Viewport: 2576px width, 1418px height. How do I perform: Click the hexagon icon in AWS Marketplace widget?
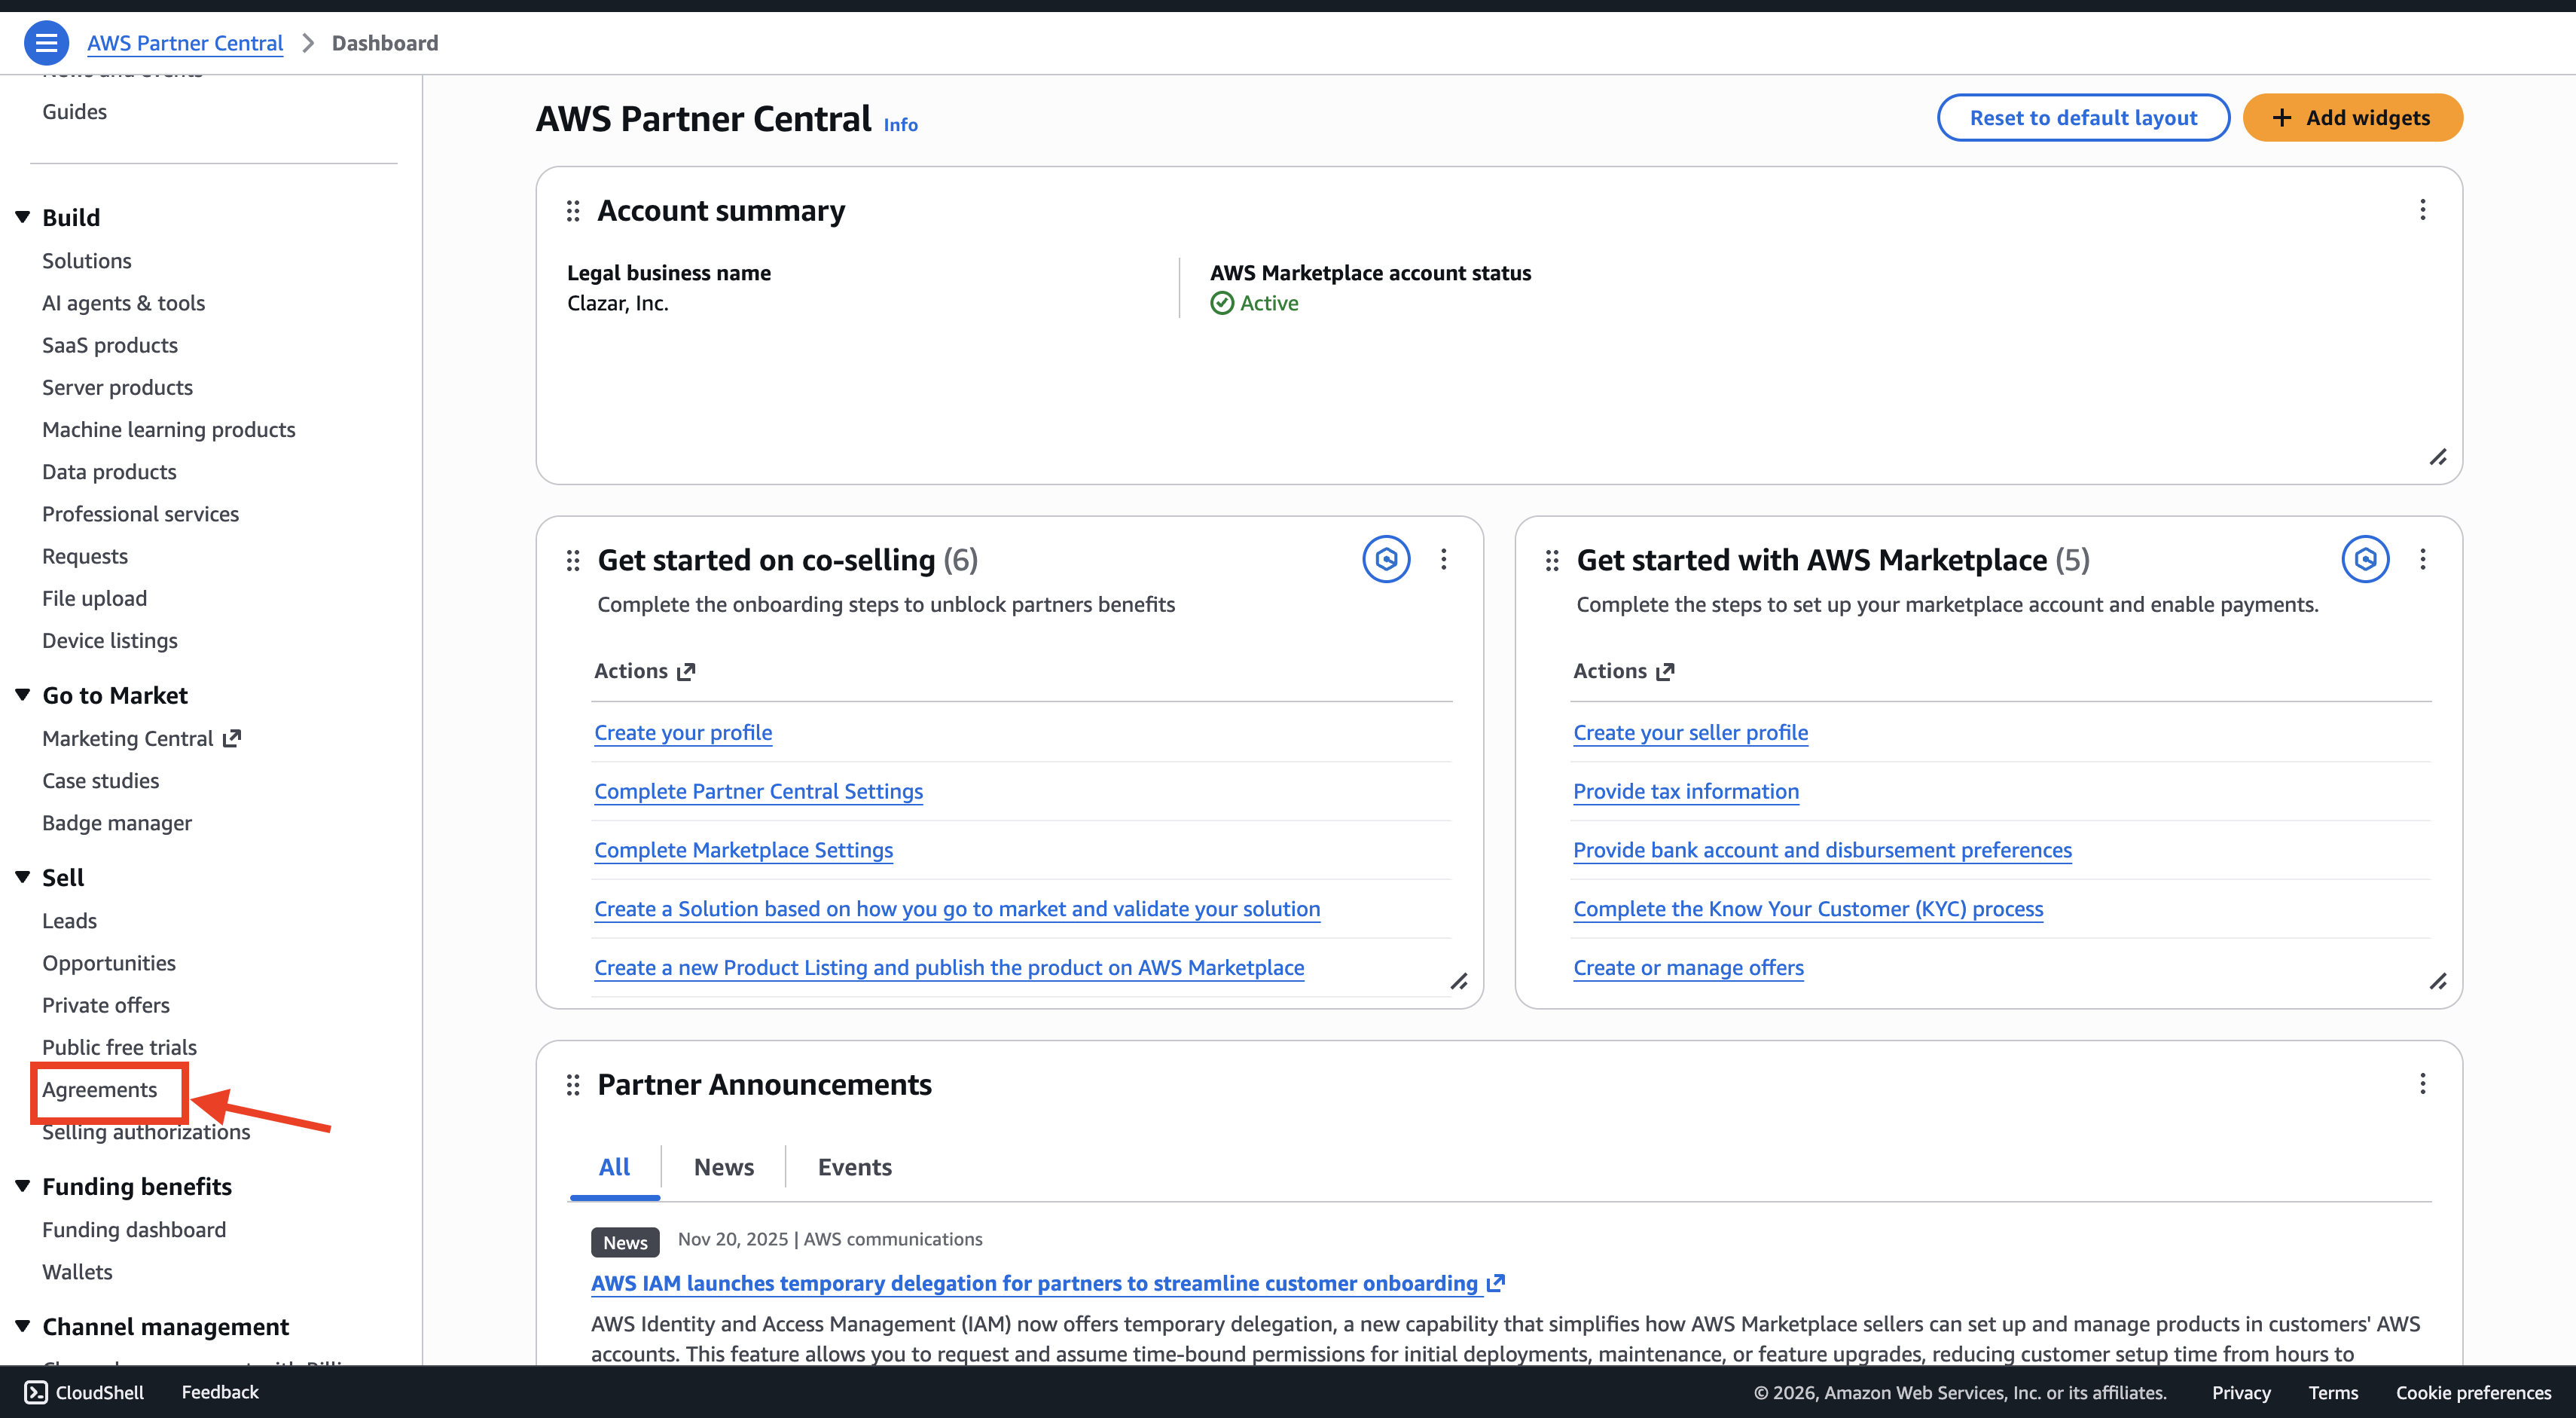2365,559
